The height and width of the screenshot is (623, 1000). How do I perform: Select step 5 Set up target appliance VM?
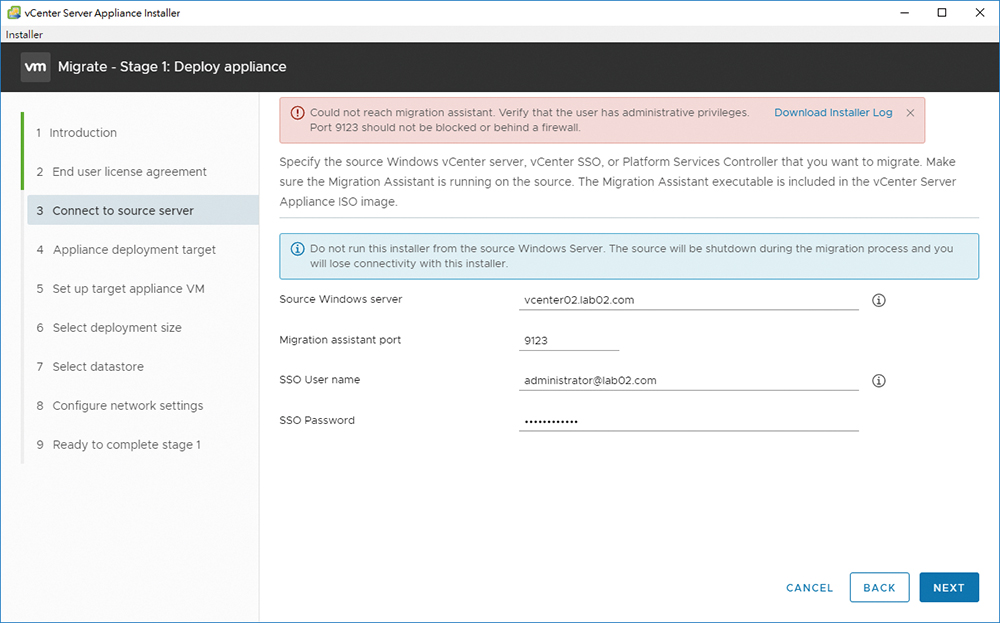click(120, 289)
